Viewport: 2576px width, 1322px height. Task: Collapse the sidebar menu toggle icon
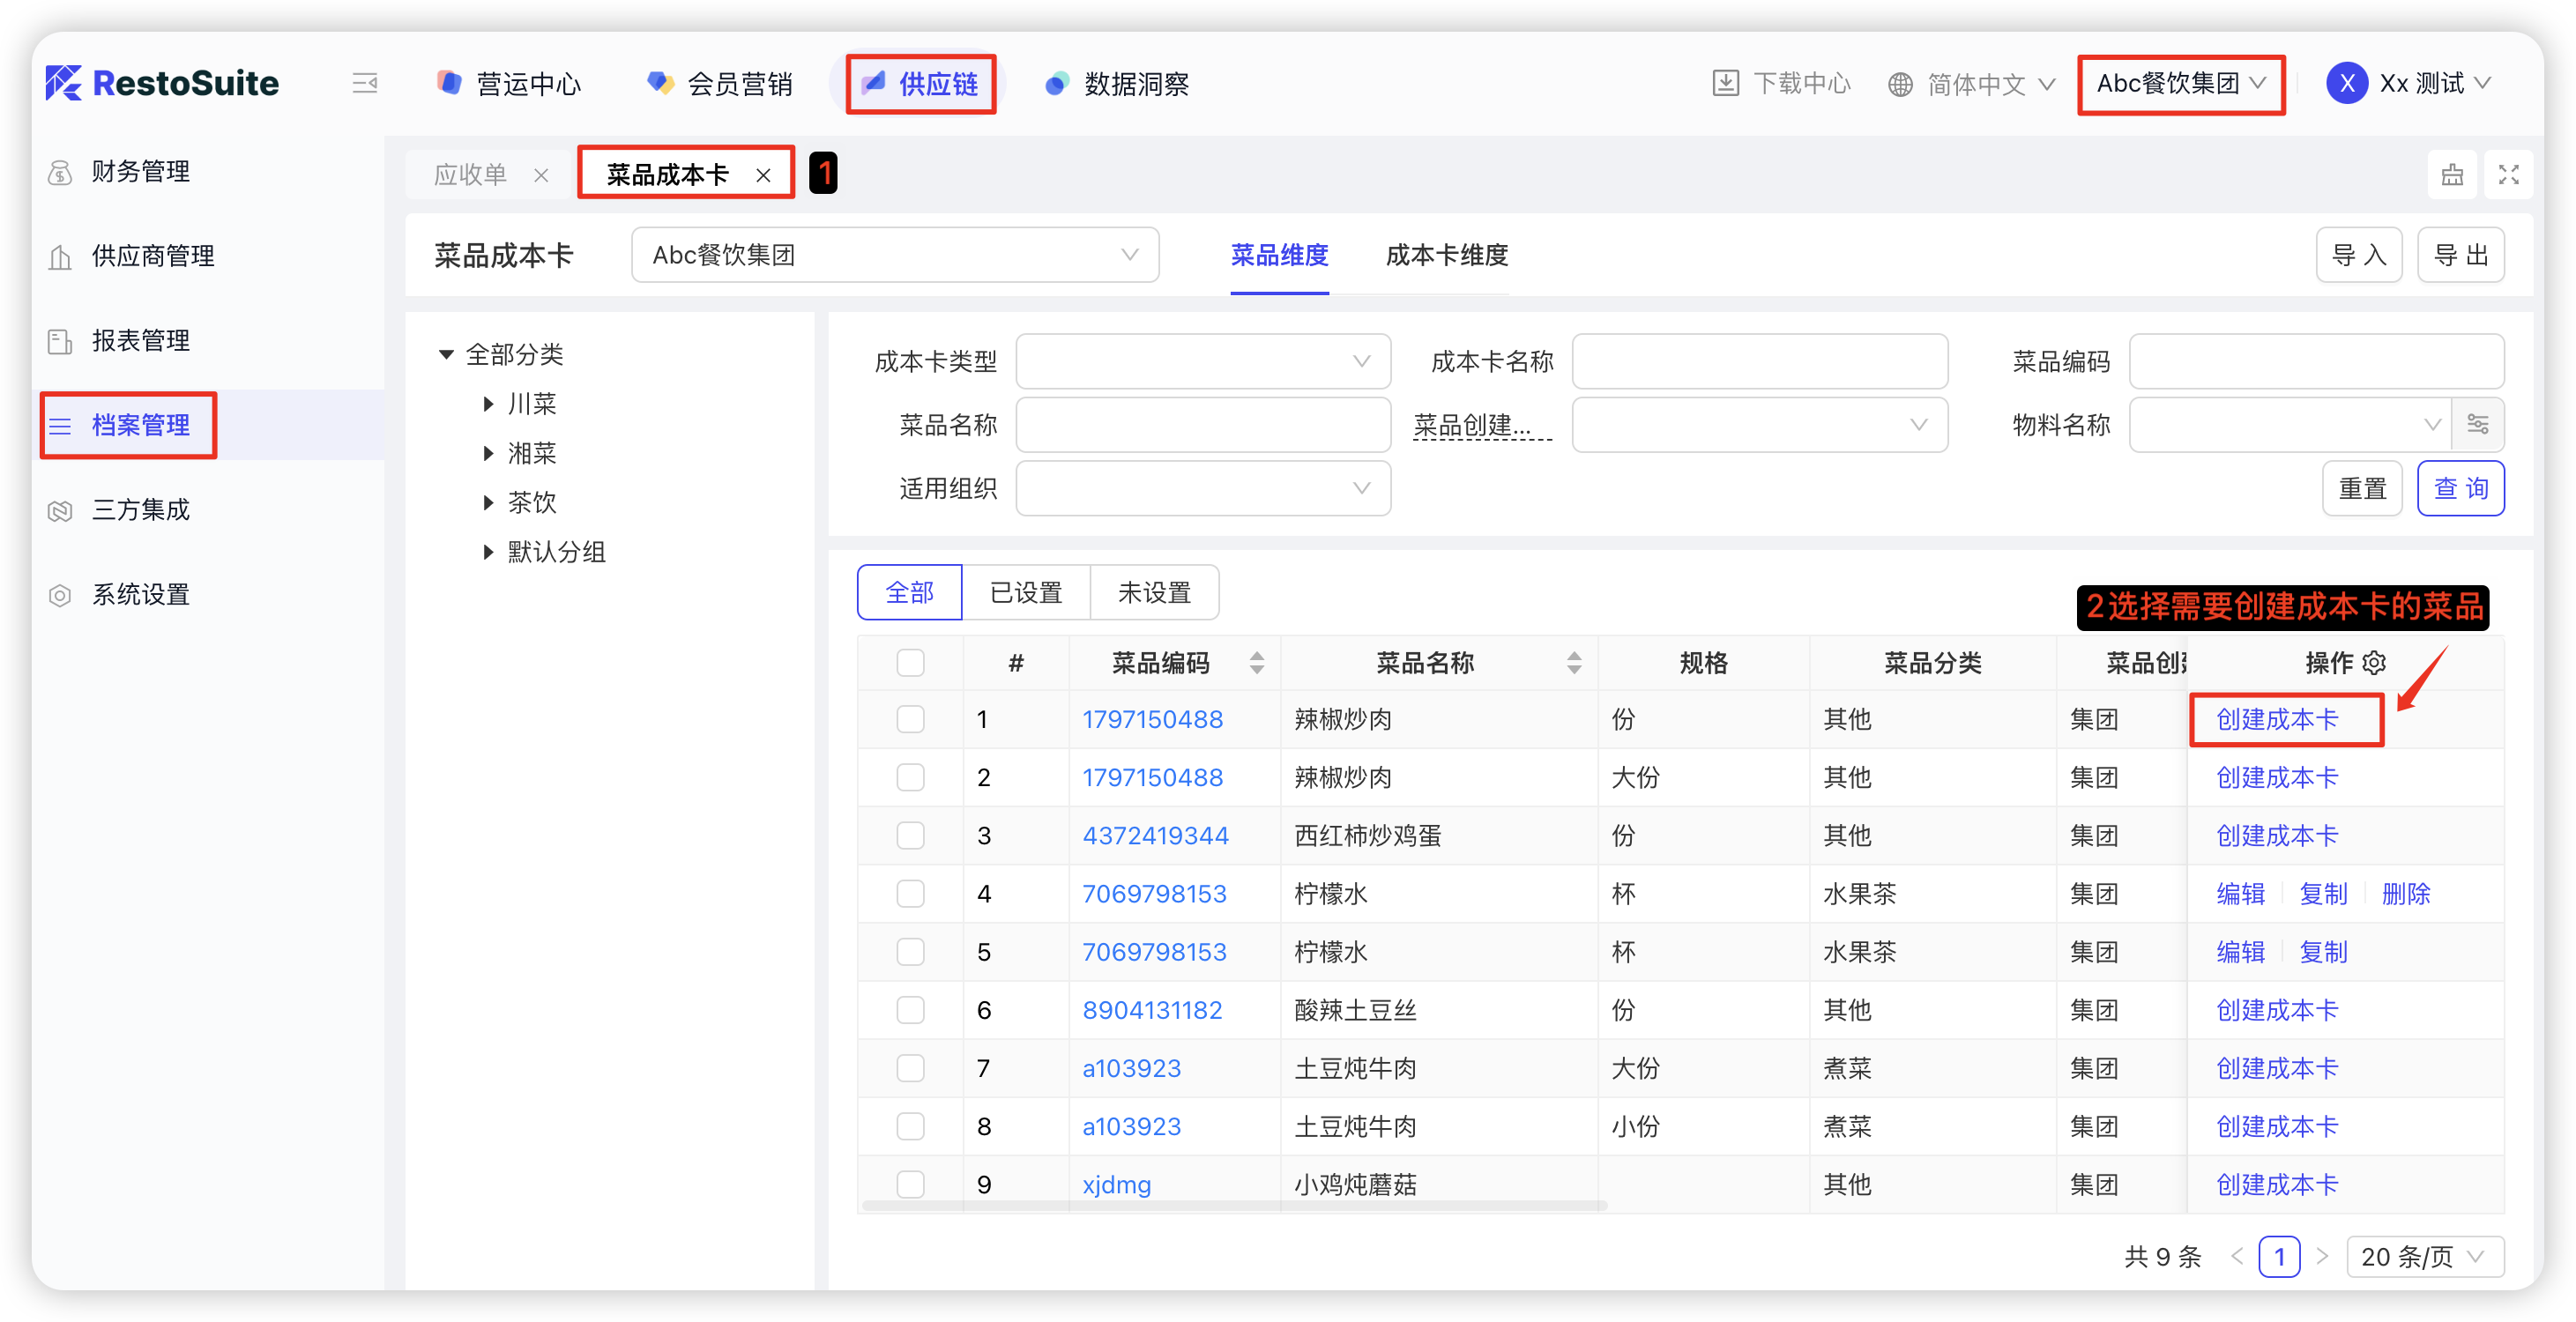click(365, 83)
